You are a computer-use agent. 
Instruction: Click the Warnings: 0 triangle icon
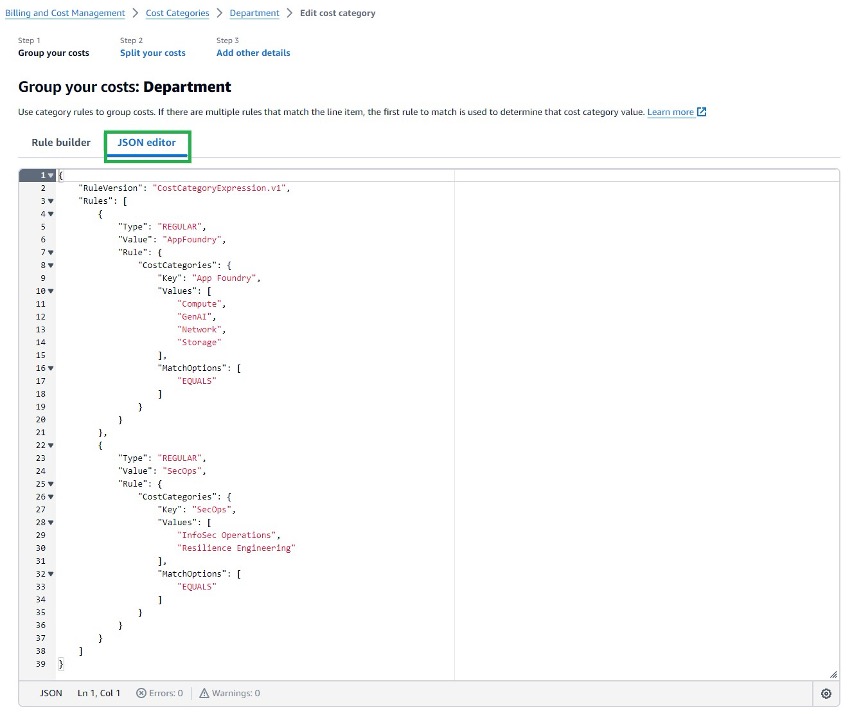point(204,692)
